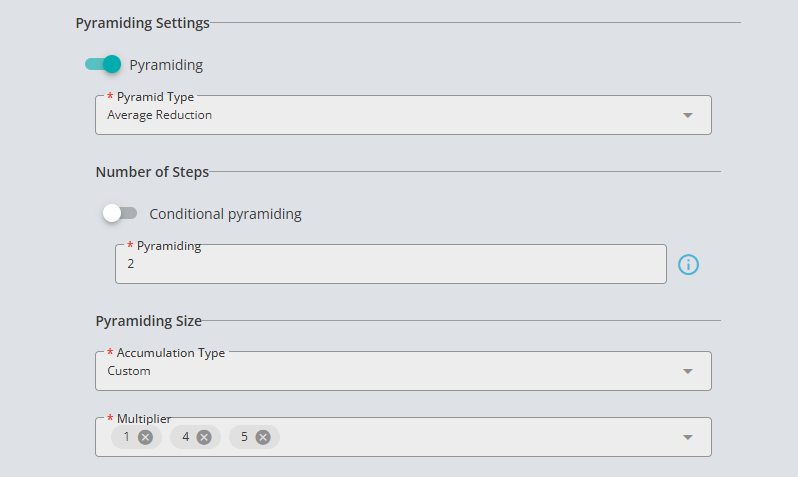
Task: Click the Pyramiding Settings section header
Action: (142, 23)
